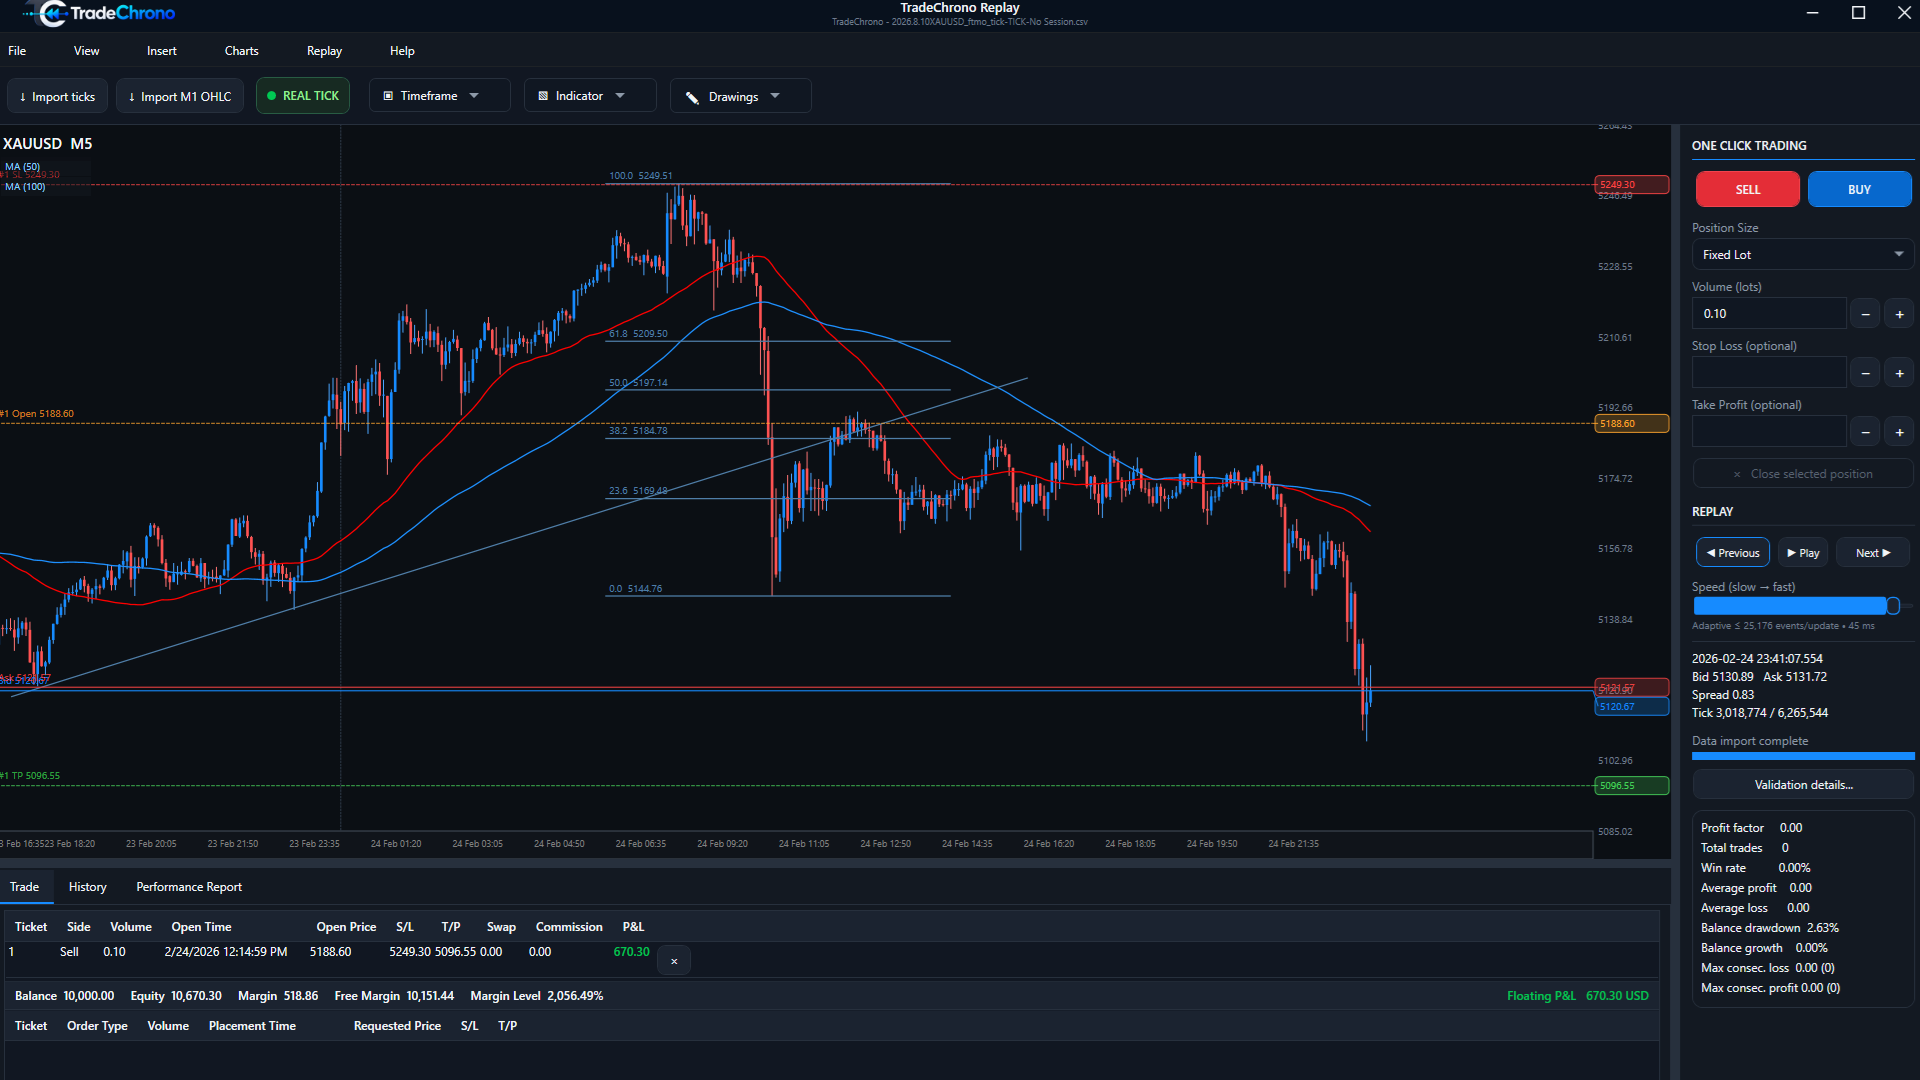This screenshot has height=1080, width=1920.
Task: Click the 5120.67 bid price tag
Action: tap(1631, 707)
